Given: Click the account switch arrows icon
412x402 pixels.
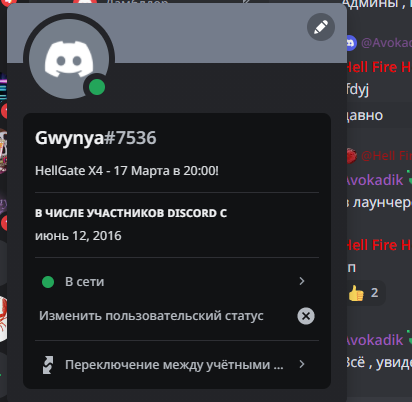Looking at the screenshot, I should pyautogui.click(x=48, y=365).
